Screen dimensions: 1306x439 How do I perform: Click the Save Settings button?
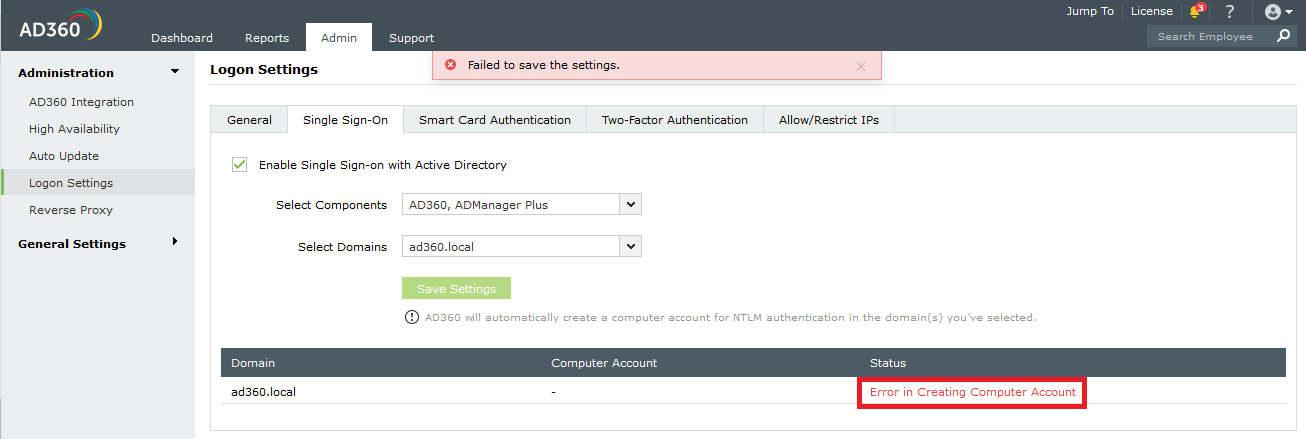[456, 289]
